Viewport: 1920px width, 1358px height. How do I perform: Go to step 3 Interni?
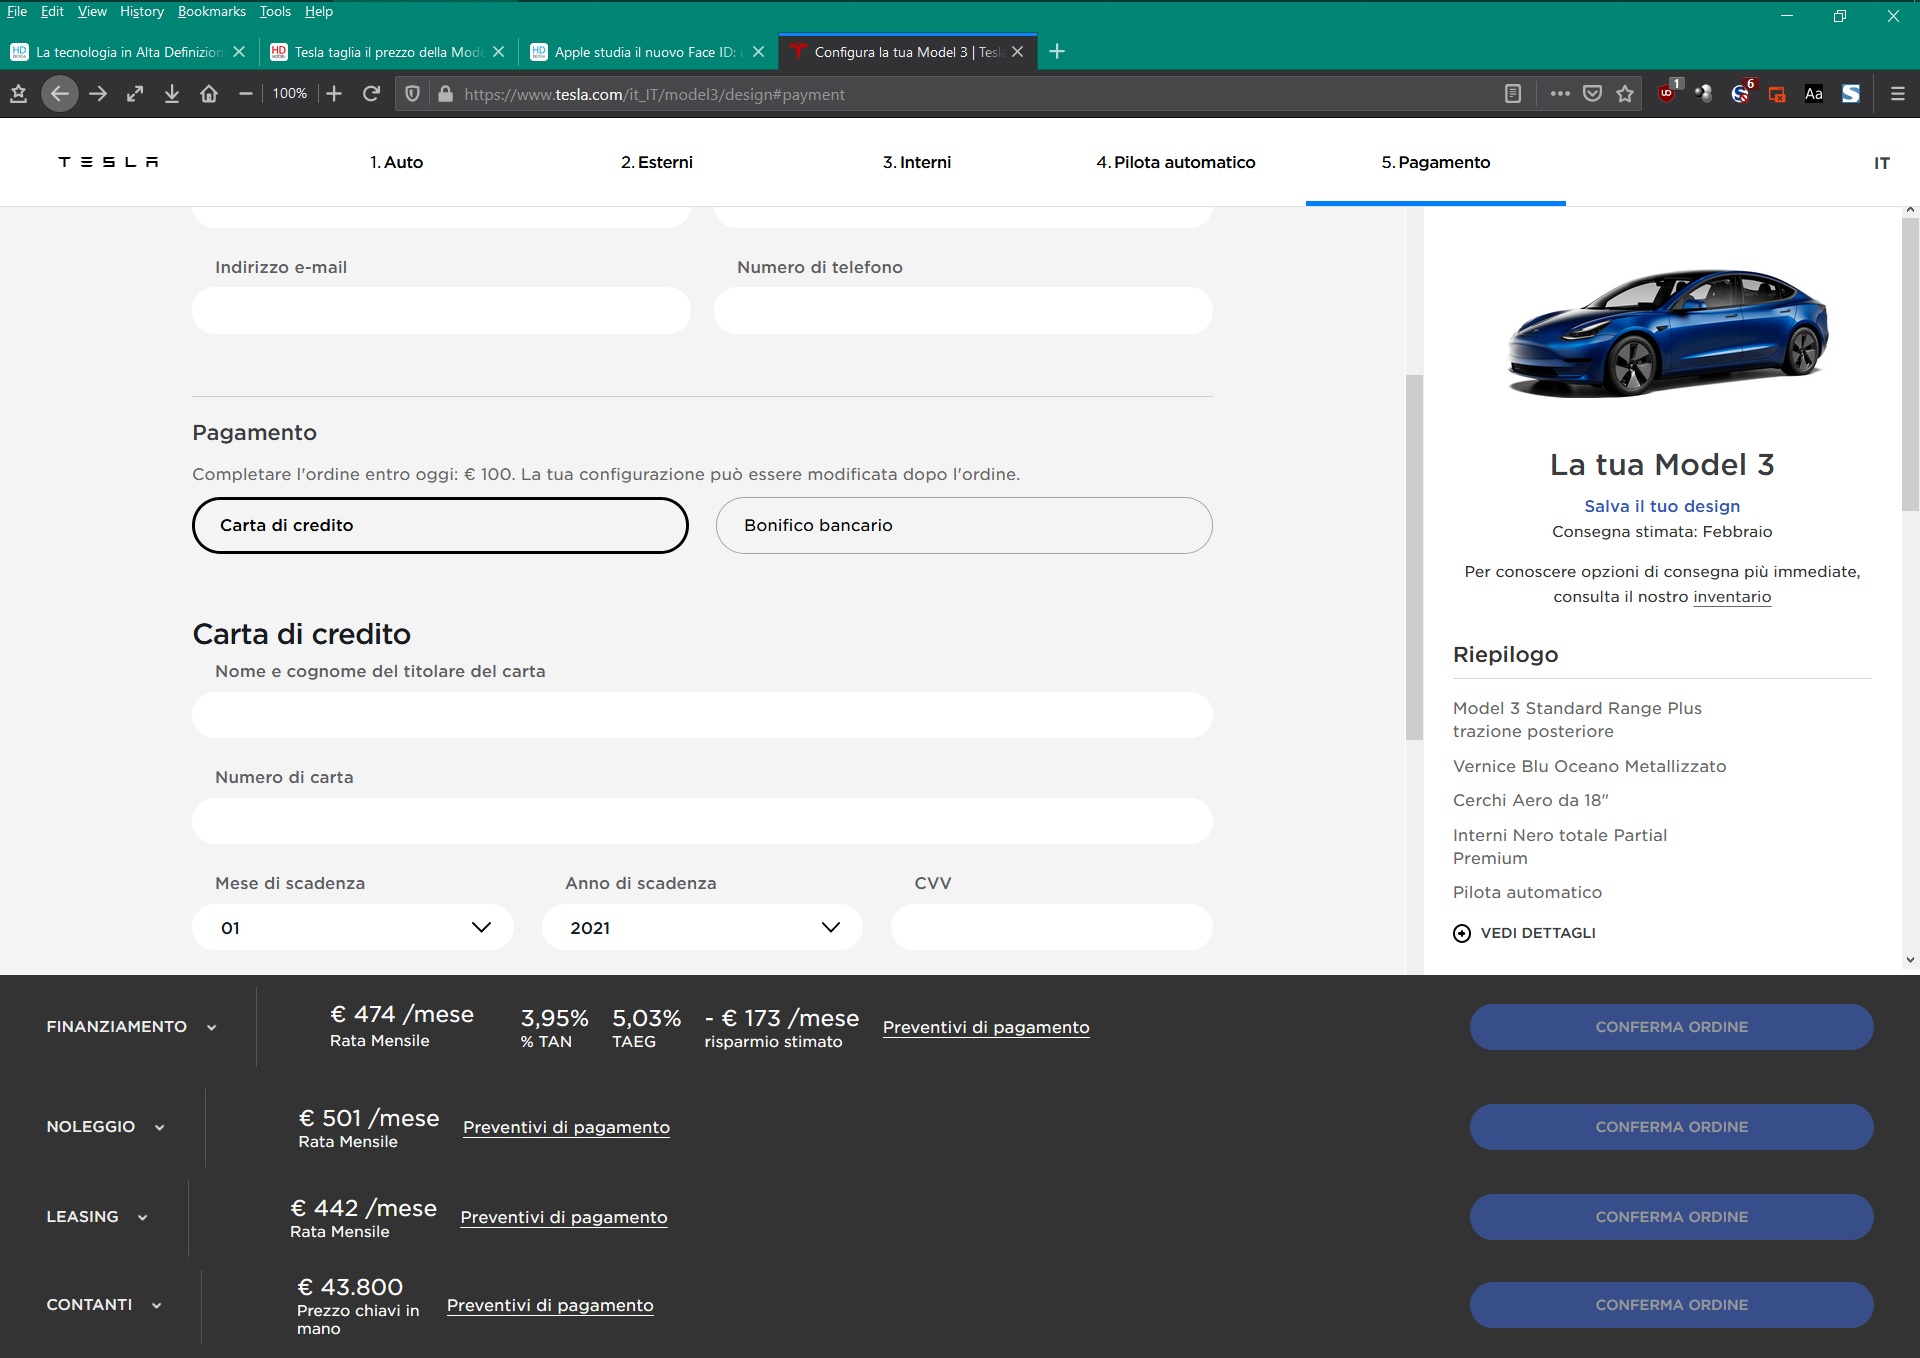pyautogui.click(x=917, y=162)
